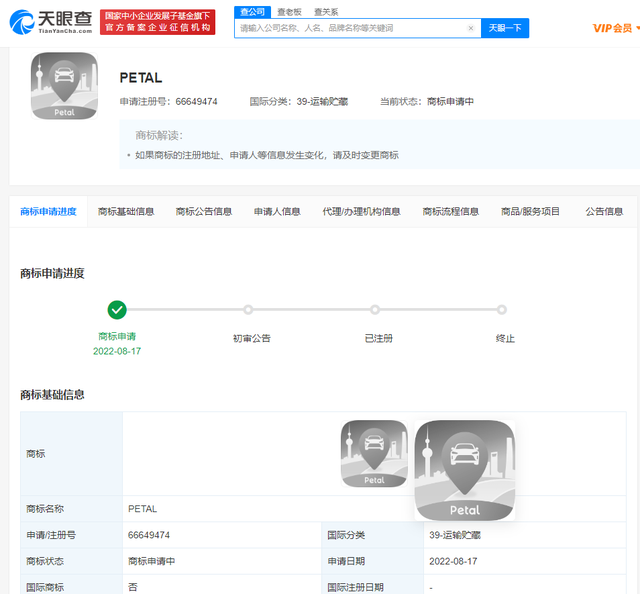Screen dimensions: 640x594
Task: Click the 2022-08-17 date under 商标申请 step
Action: [x=117, y=351]
